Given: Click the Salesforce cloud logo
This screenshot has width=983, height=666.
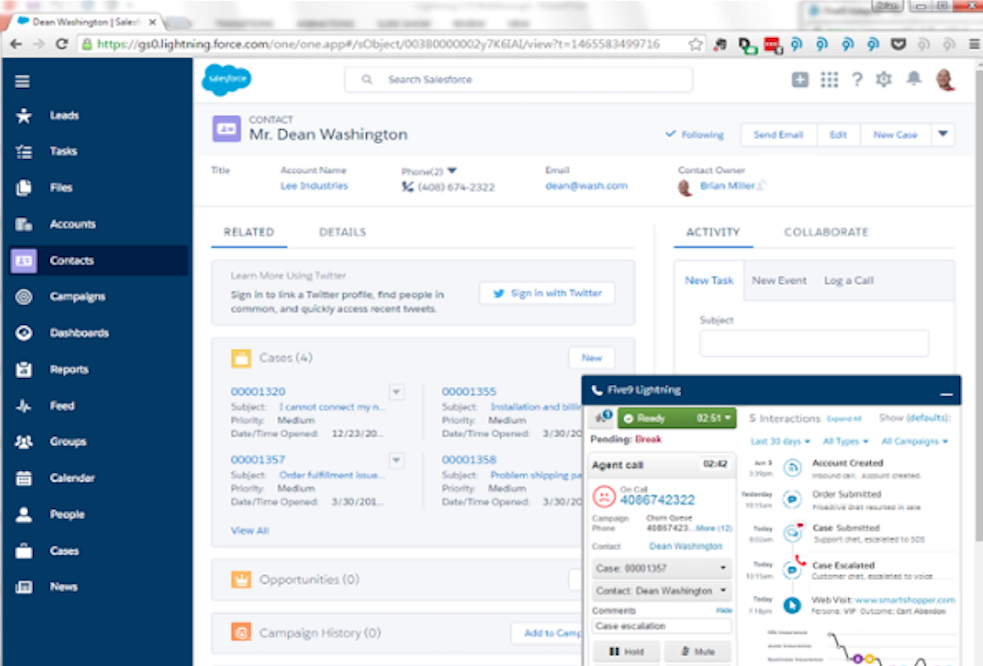Looking at the screenshot, I should pos(226,80).
